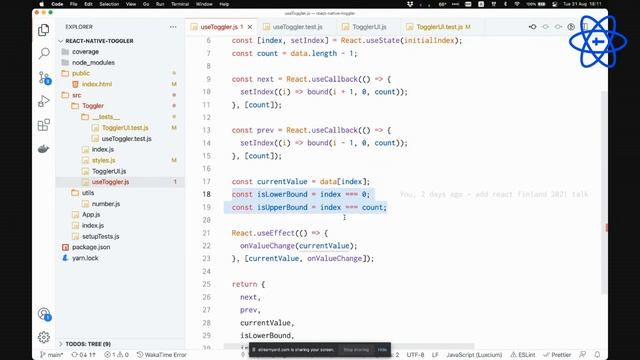Click the open changes git icon
The width and height of the screenshot is (640, 360).
pyautogui.click(x=533, y=27)
